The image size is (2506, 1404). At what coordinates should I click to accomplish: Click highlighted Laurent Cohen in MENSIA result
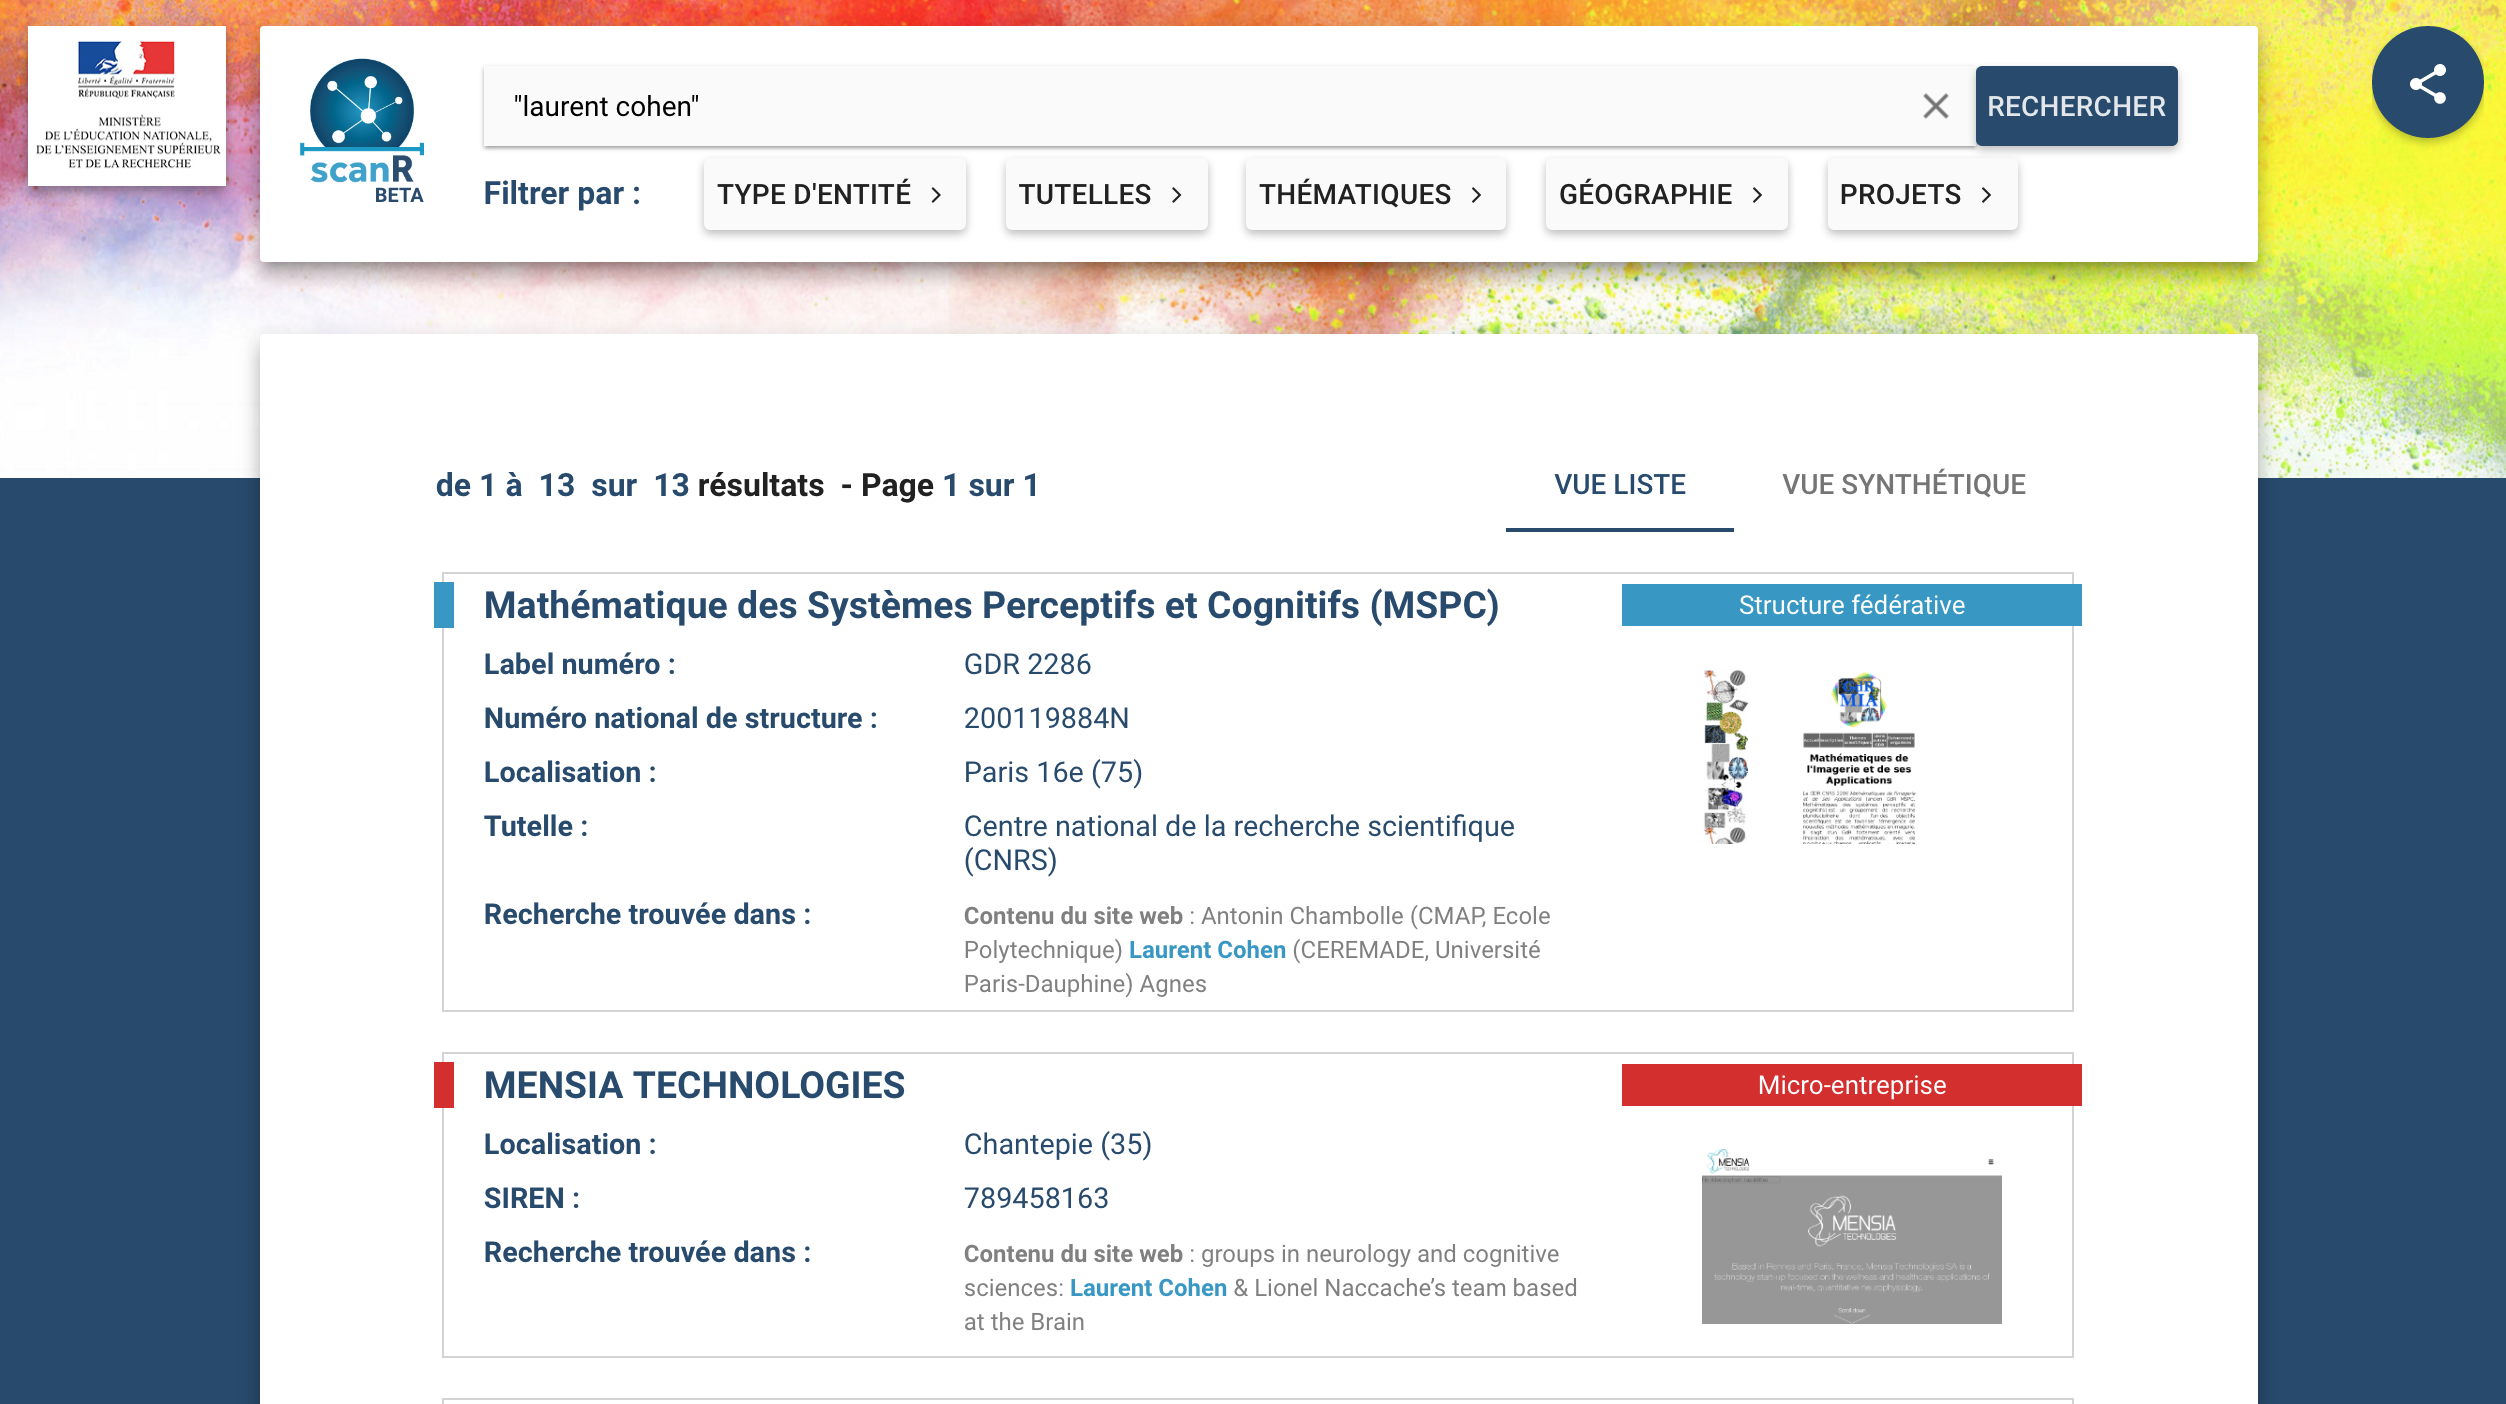click(x=1148, y=1288)
